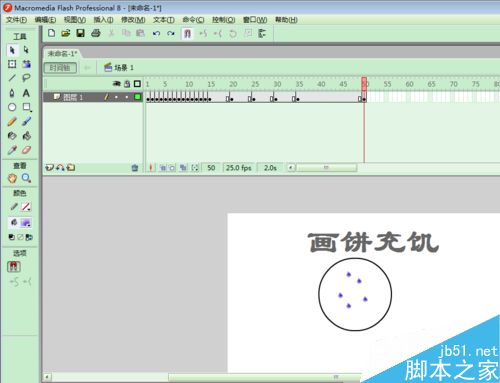Click the Open file toolbar icon
The height and width of the screenshot is (383, 500).
coord(66,33)
